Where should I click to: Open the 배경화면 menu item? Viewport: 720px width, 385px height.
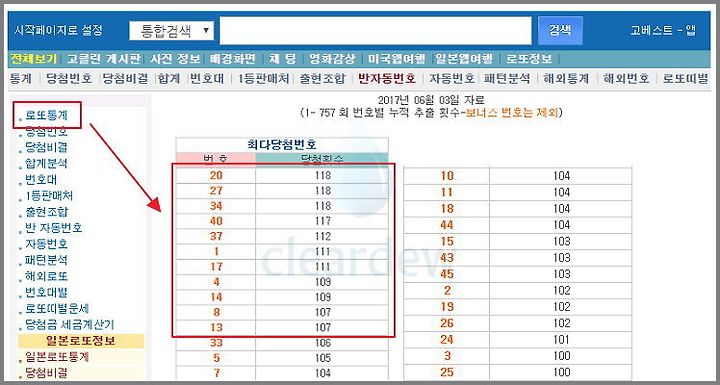coord(232,59)
